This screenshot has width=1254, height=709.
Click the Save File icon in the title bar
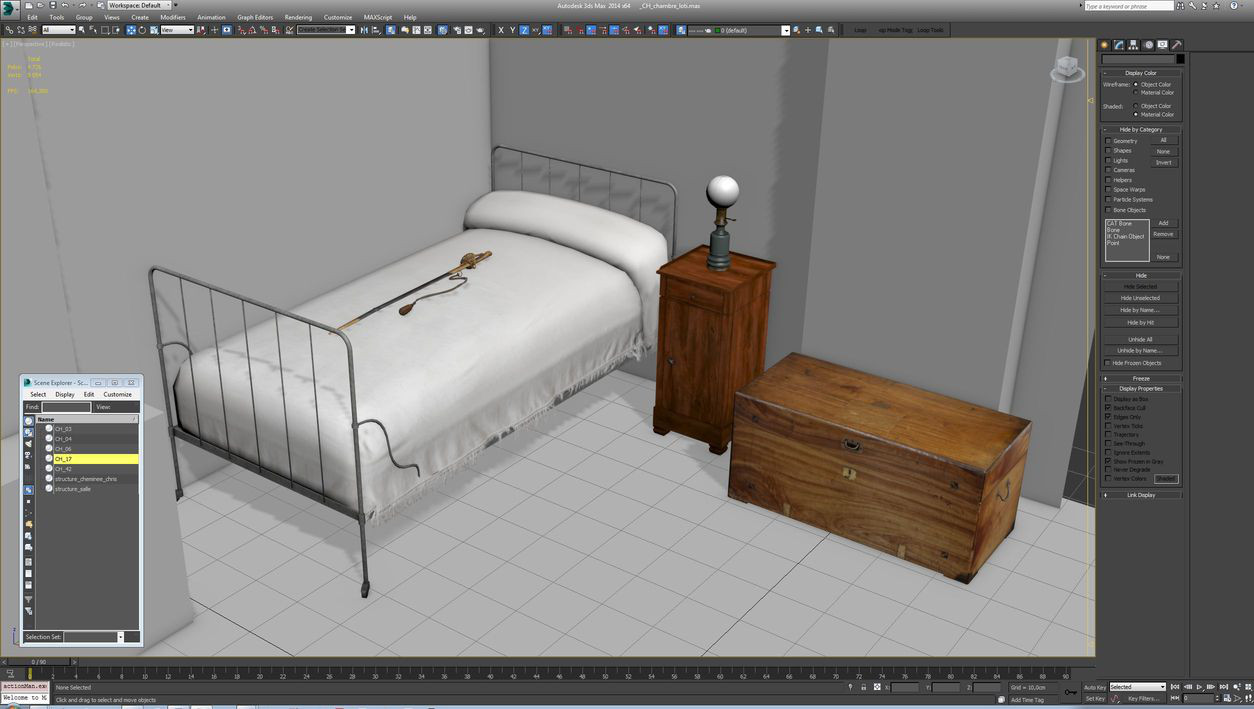(x=54, y=5)
